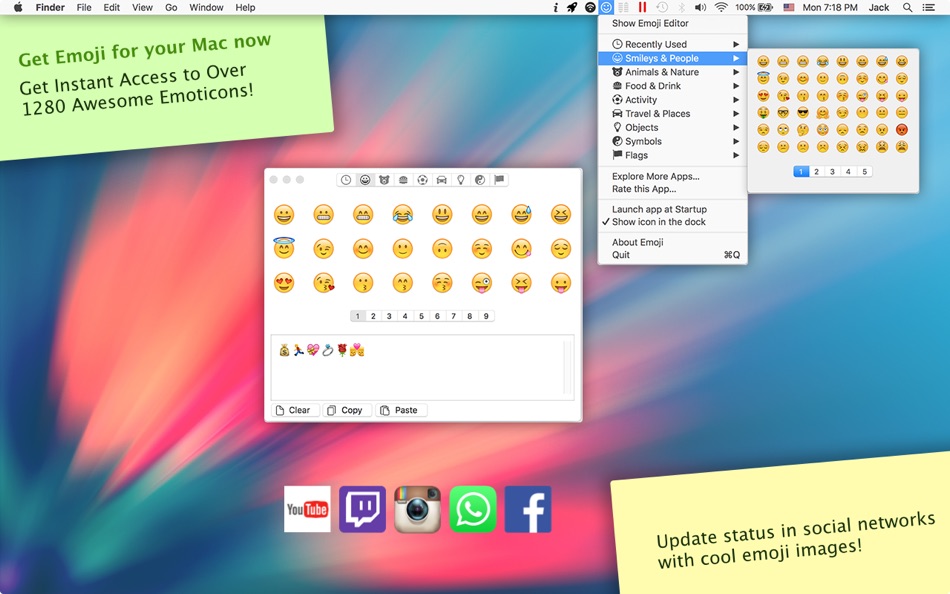This screenshot has height=594, width=950.
Task: Open the volume control in menu bar
Action: pos(700,7)
